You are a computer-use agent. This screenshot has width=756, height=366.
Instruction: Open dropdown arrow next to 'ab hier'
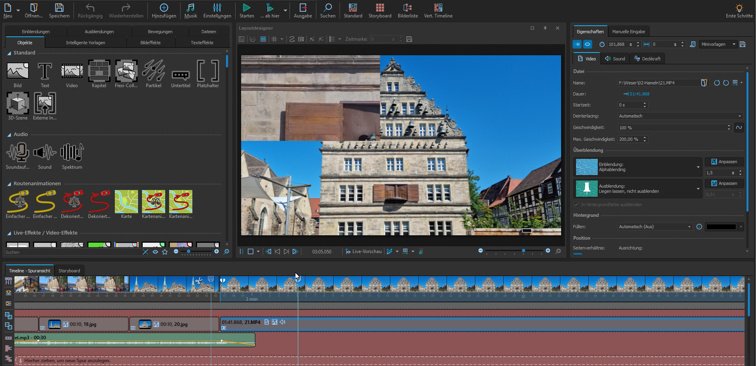285,10
